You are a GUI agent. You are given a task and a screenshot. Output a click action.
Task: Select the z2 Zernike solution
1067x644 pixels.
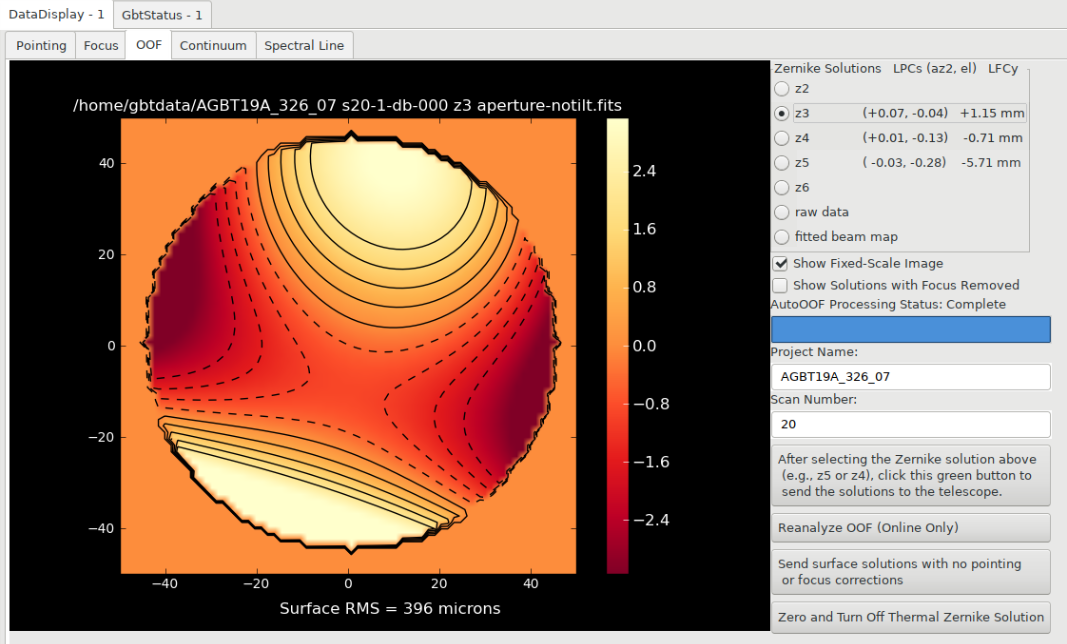point(782,88)
